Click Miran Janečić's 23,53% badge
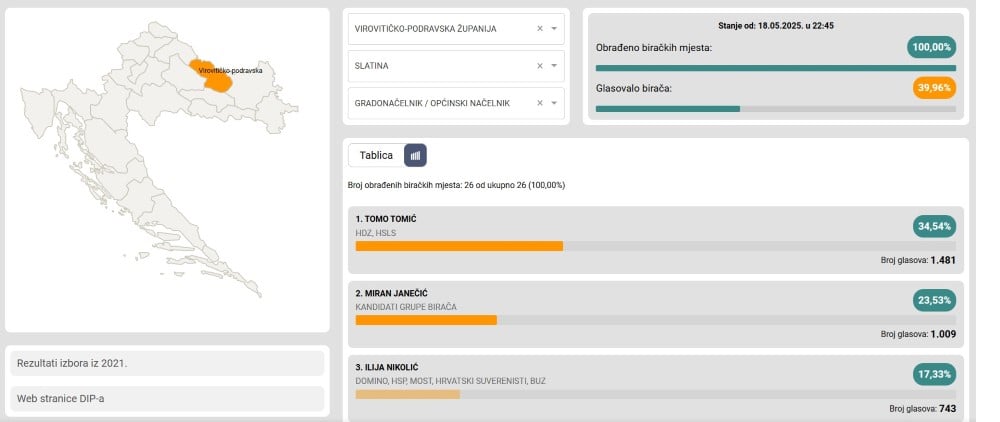 934,300
